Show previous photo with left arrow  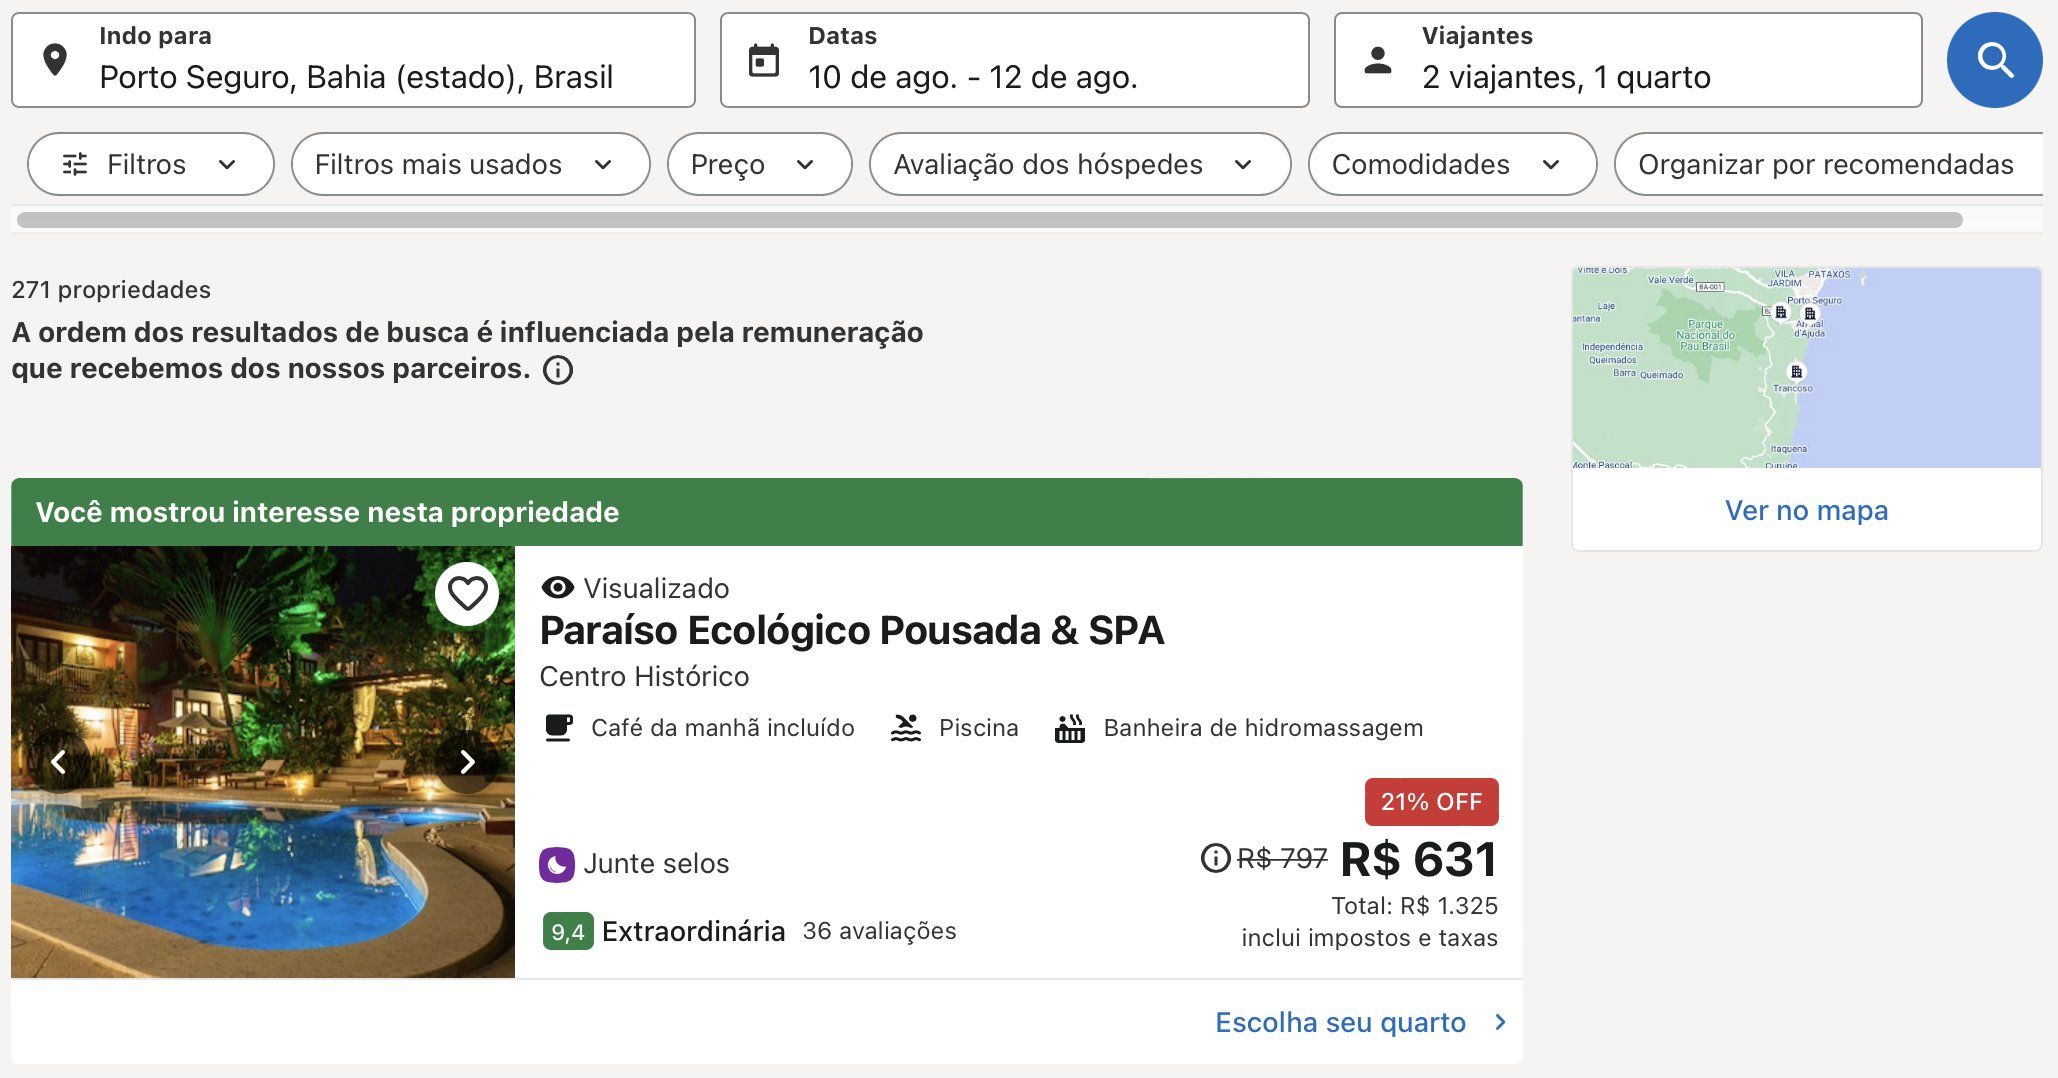click(x=59, y=762)
